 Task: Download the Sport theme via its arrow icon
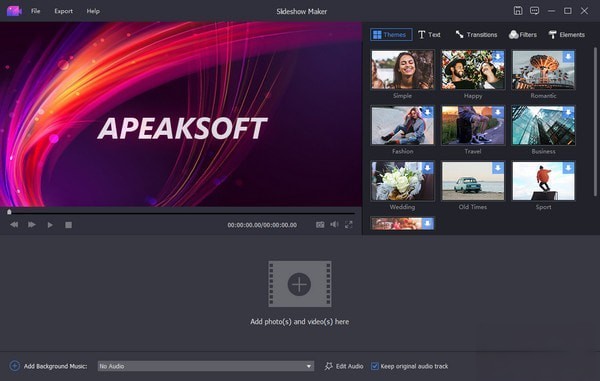(x=568, y=168)
